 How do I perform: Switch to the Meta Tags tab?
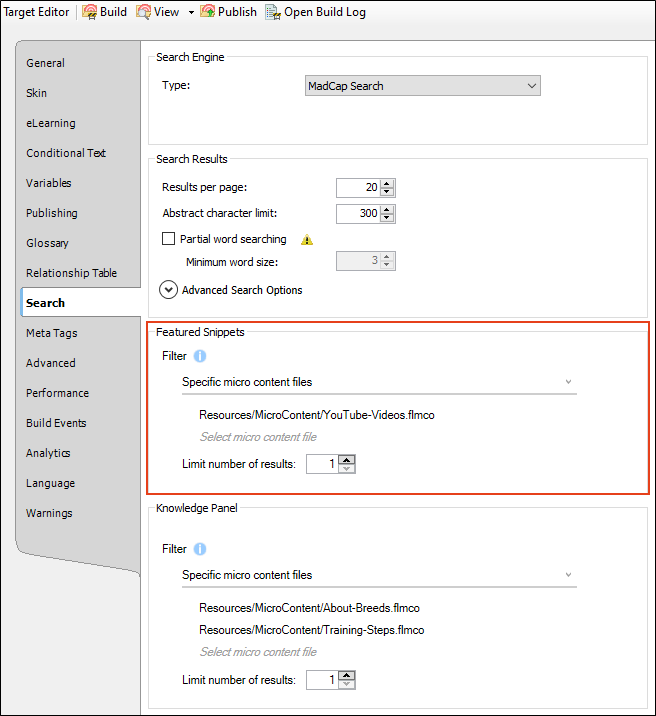[x=52, y=333]
